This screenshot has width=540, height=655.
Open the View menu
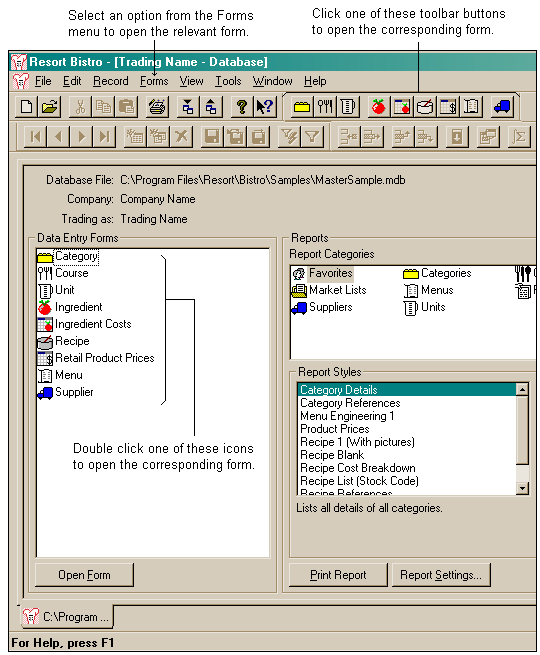click(x=191, y=81)
